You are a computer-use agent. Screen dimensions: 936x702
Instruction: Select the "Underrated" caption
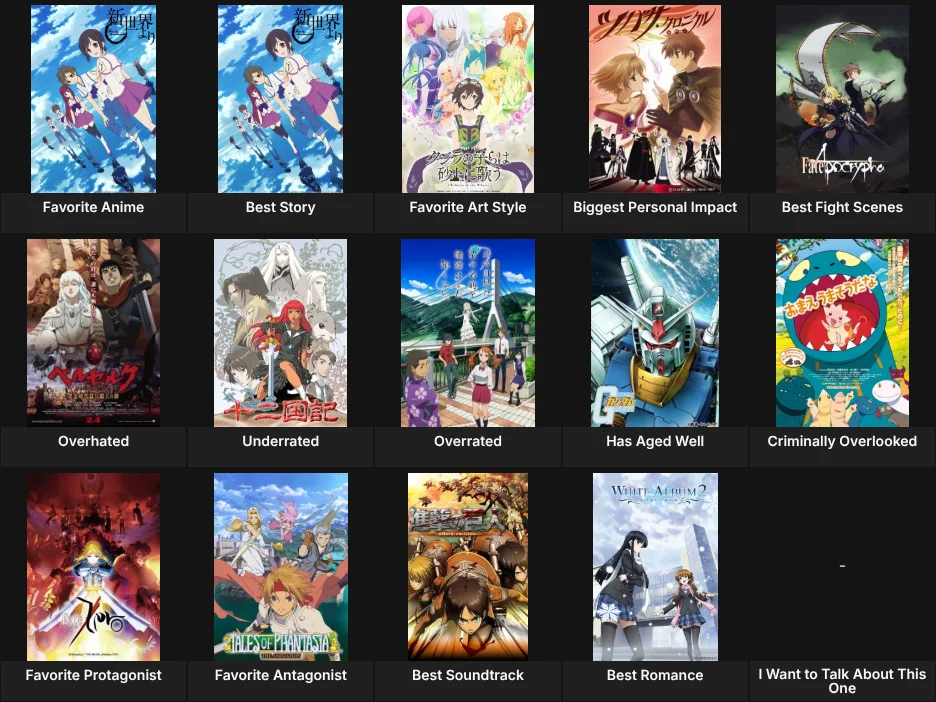pyautogui.click(x=281, y=441)
